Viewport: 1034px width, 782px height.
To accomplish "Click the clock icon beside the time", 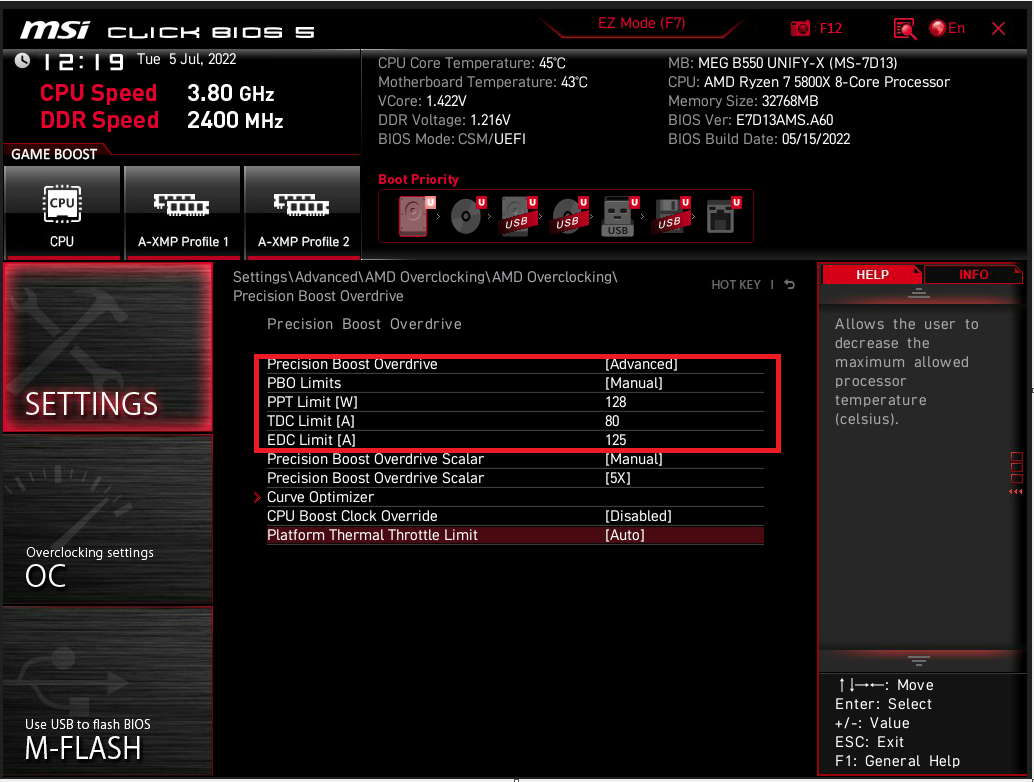I will tap(22, 61).
